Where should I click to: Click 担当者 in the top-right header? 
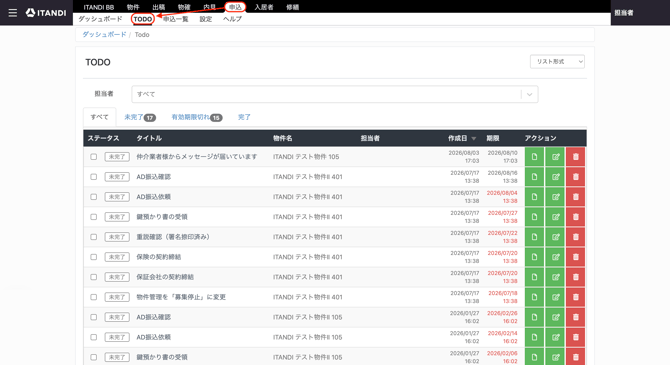pos(624,13)
